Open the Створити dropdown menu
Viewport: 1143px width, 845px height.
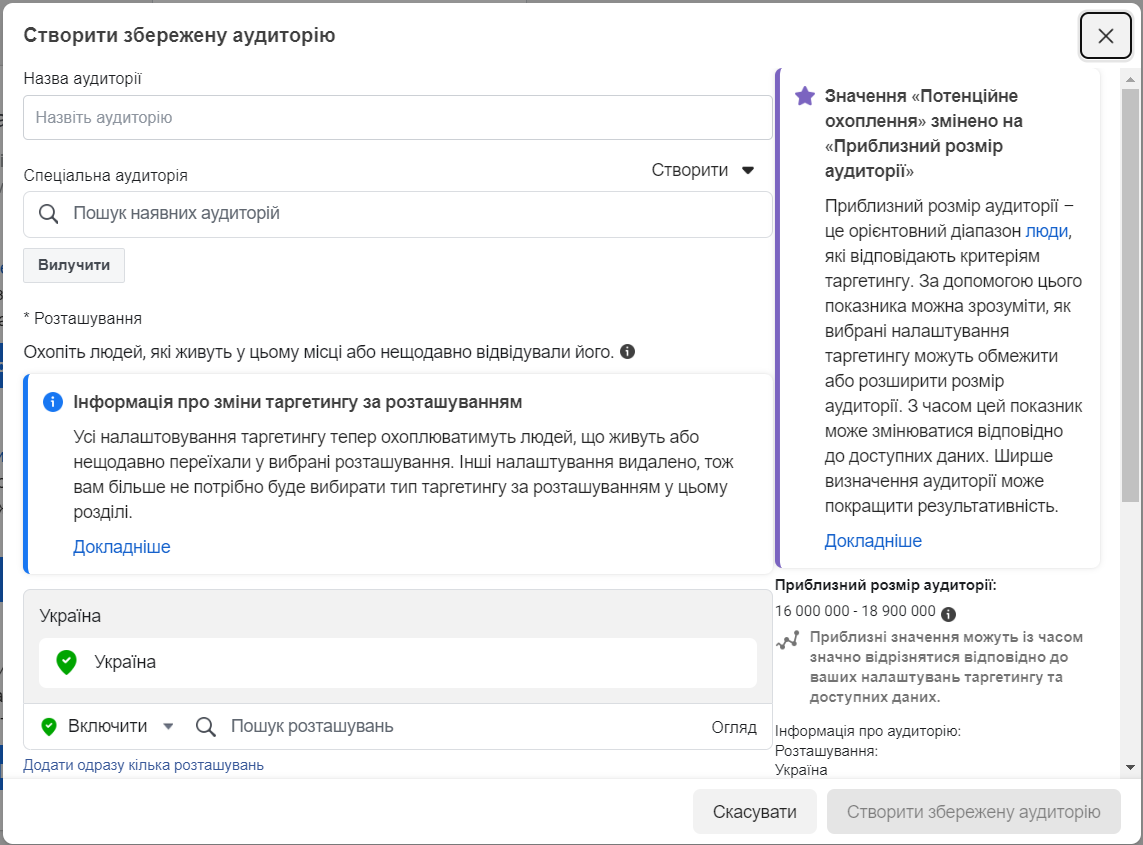coord(703,170)
